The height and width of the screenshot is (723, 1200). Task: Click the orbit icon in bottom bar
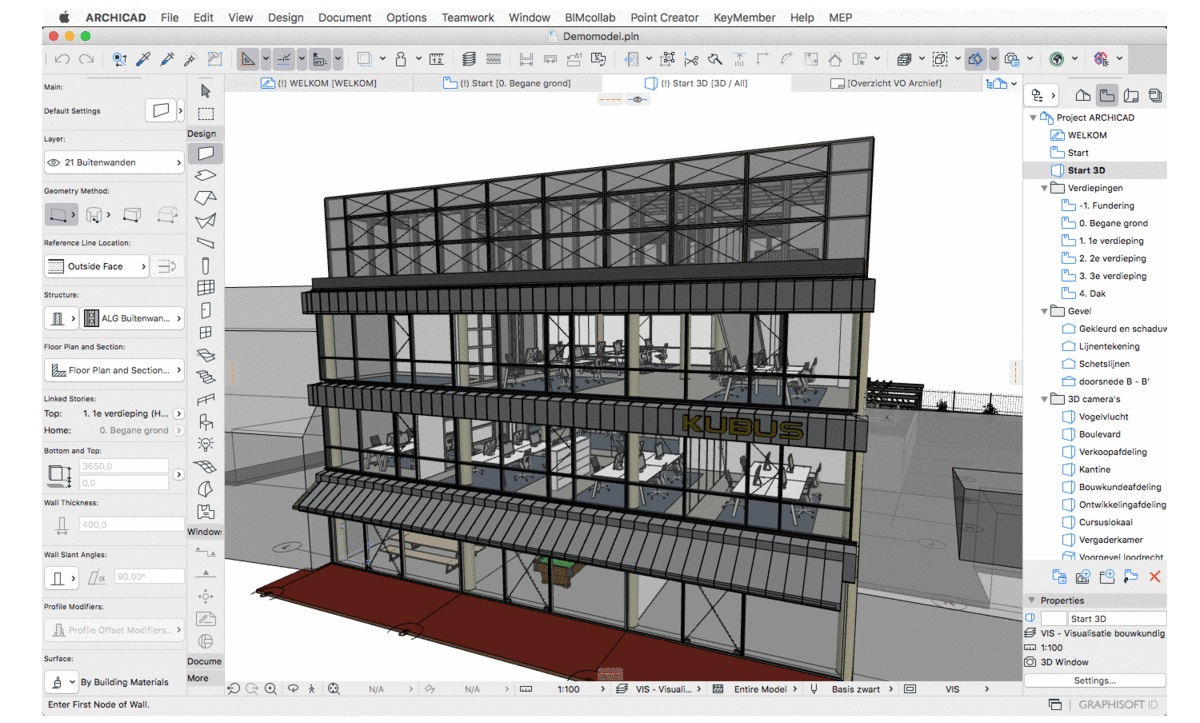point(293,689)
